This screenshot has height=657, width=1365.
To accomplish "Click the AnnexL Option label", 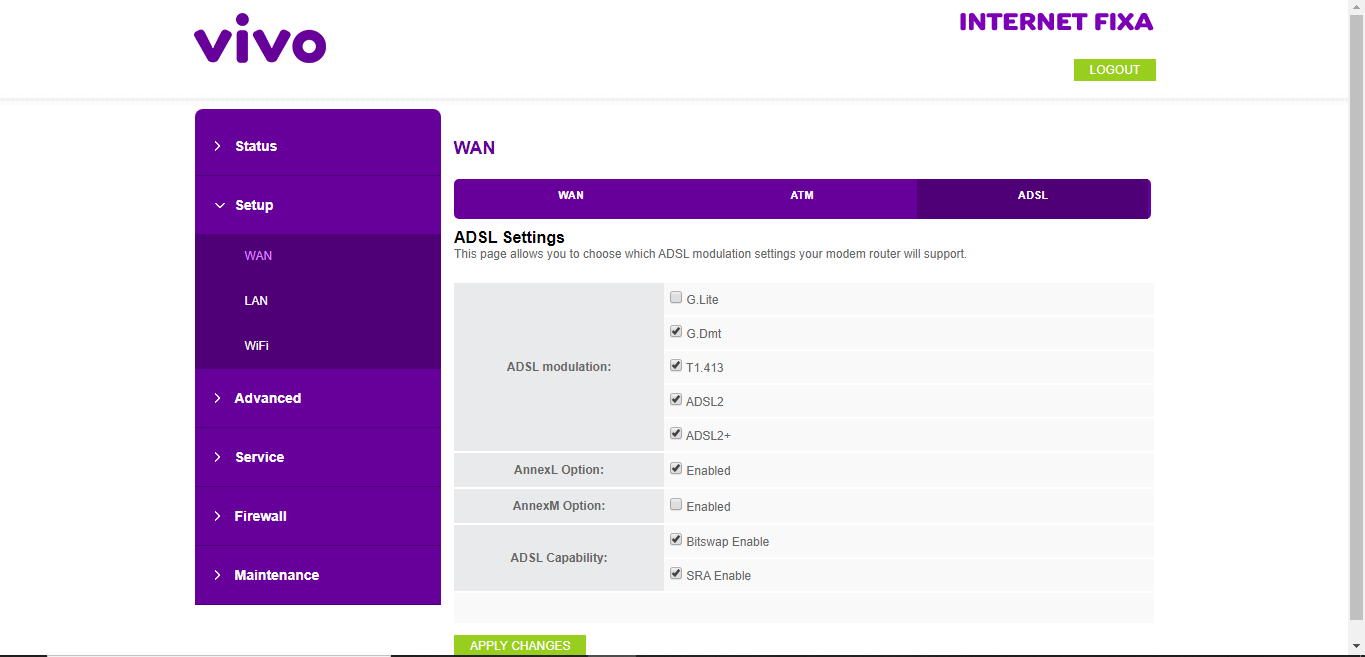I will pos(559,470).
